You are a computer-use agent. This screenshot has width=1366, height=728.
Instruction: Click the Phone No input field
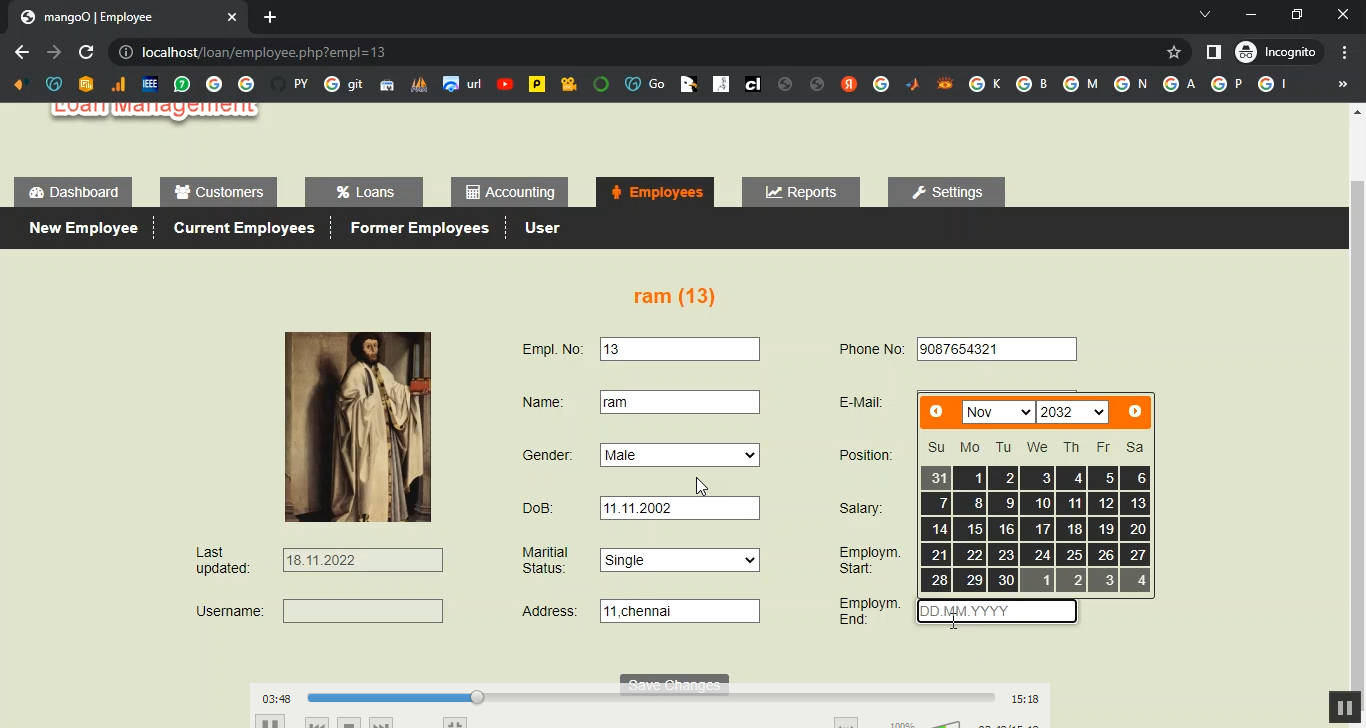pos(997,349)
